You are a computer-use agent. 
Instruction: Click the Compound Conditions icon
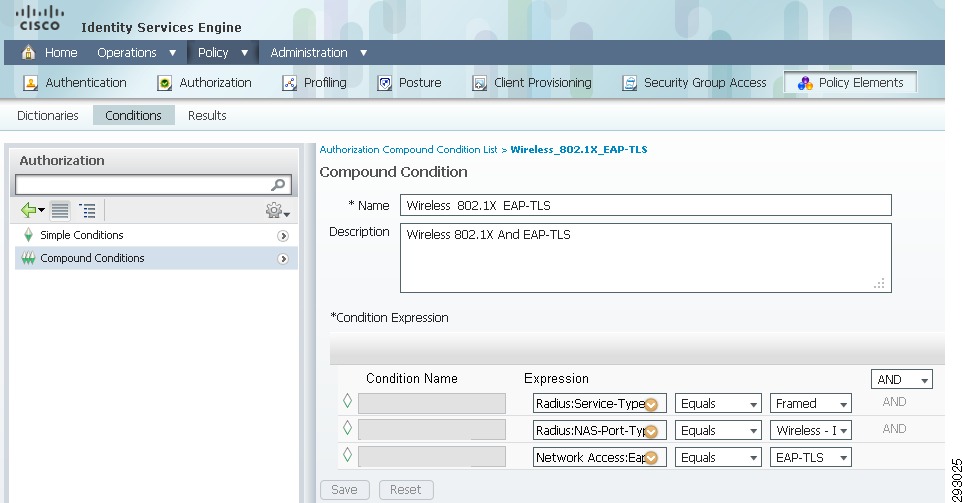click(28, 258)
